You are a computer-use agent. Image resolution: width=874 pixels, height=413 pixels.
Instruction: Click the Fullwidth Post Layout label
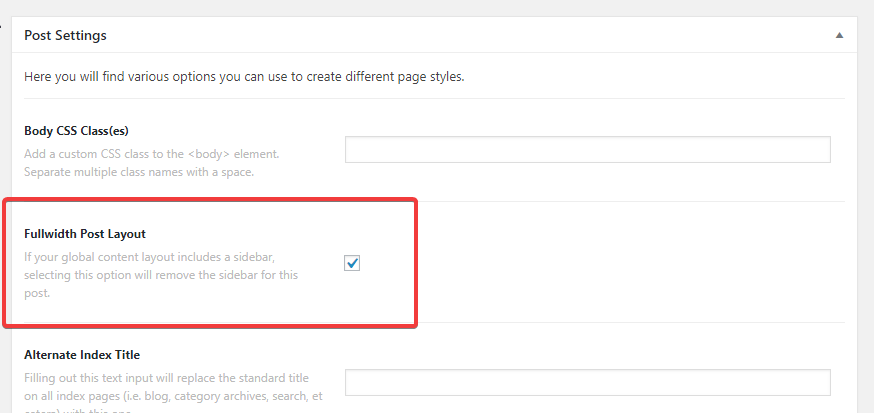[x=85, y=234]
